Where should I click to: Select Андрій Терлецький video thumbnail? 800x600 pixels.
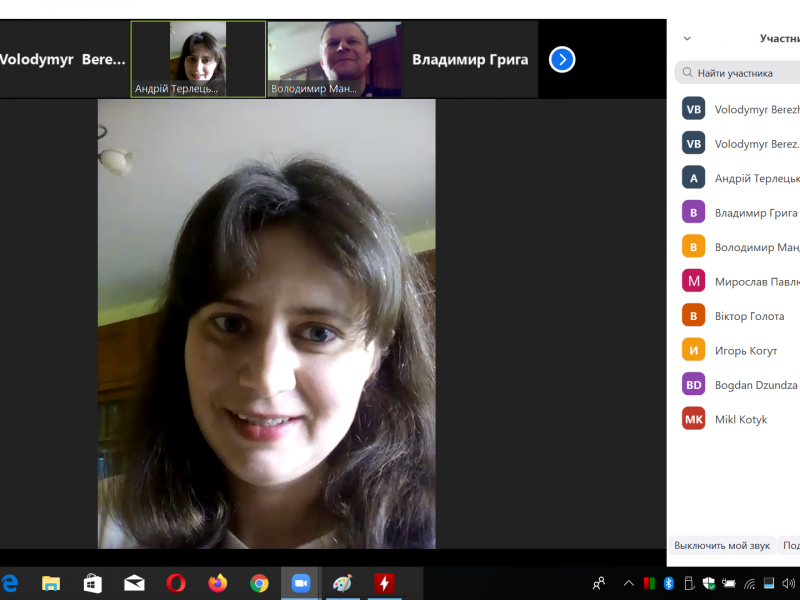pyautogui.click(x=198, y=59)
